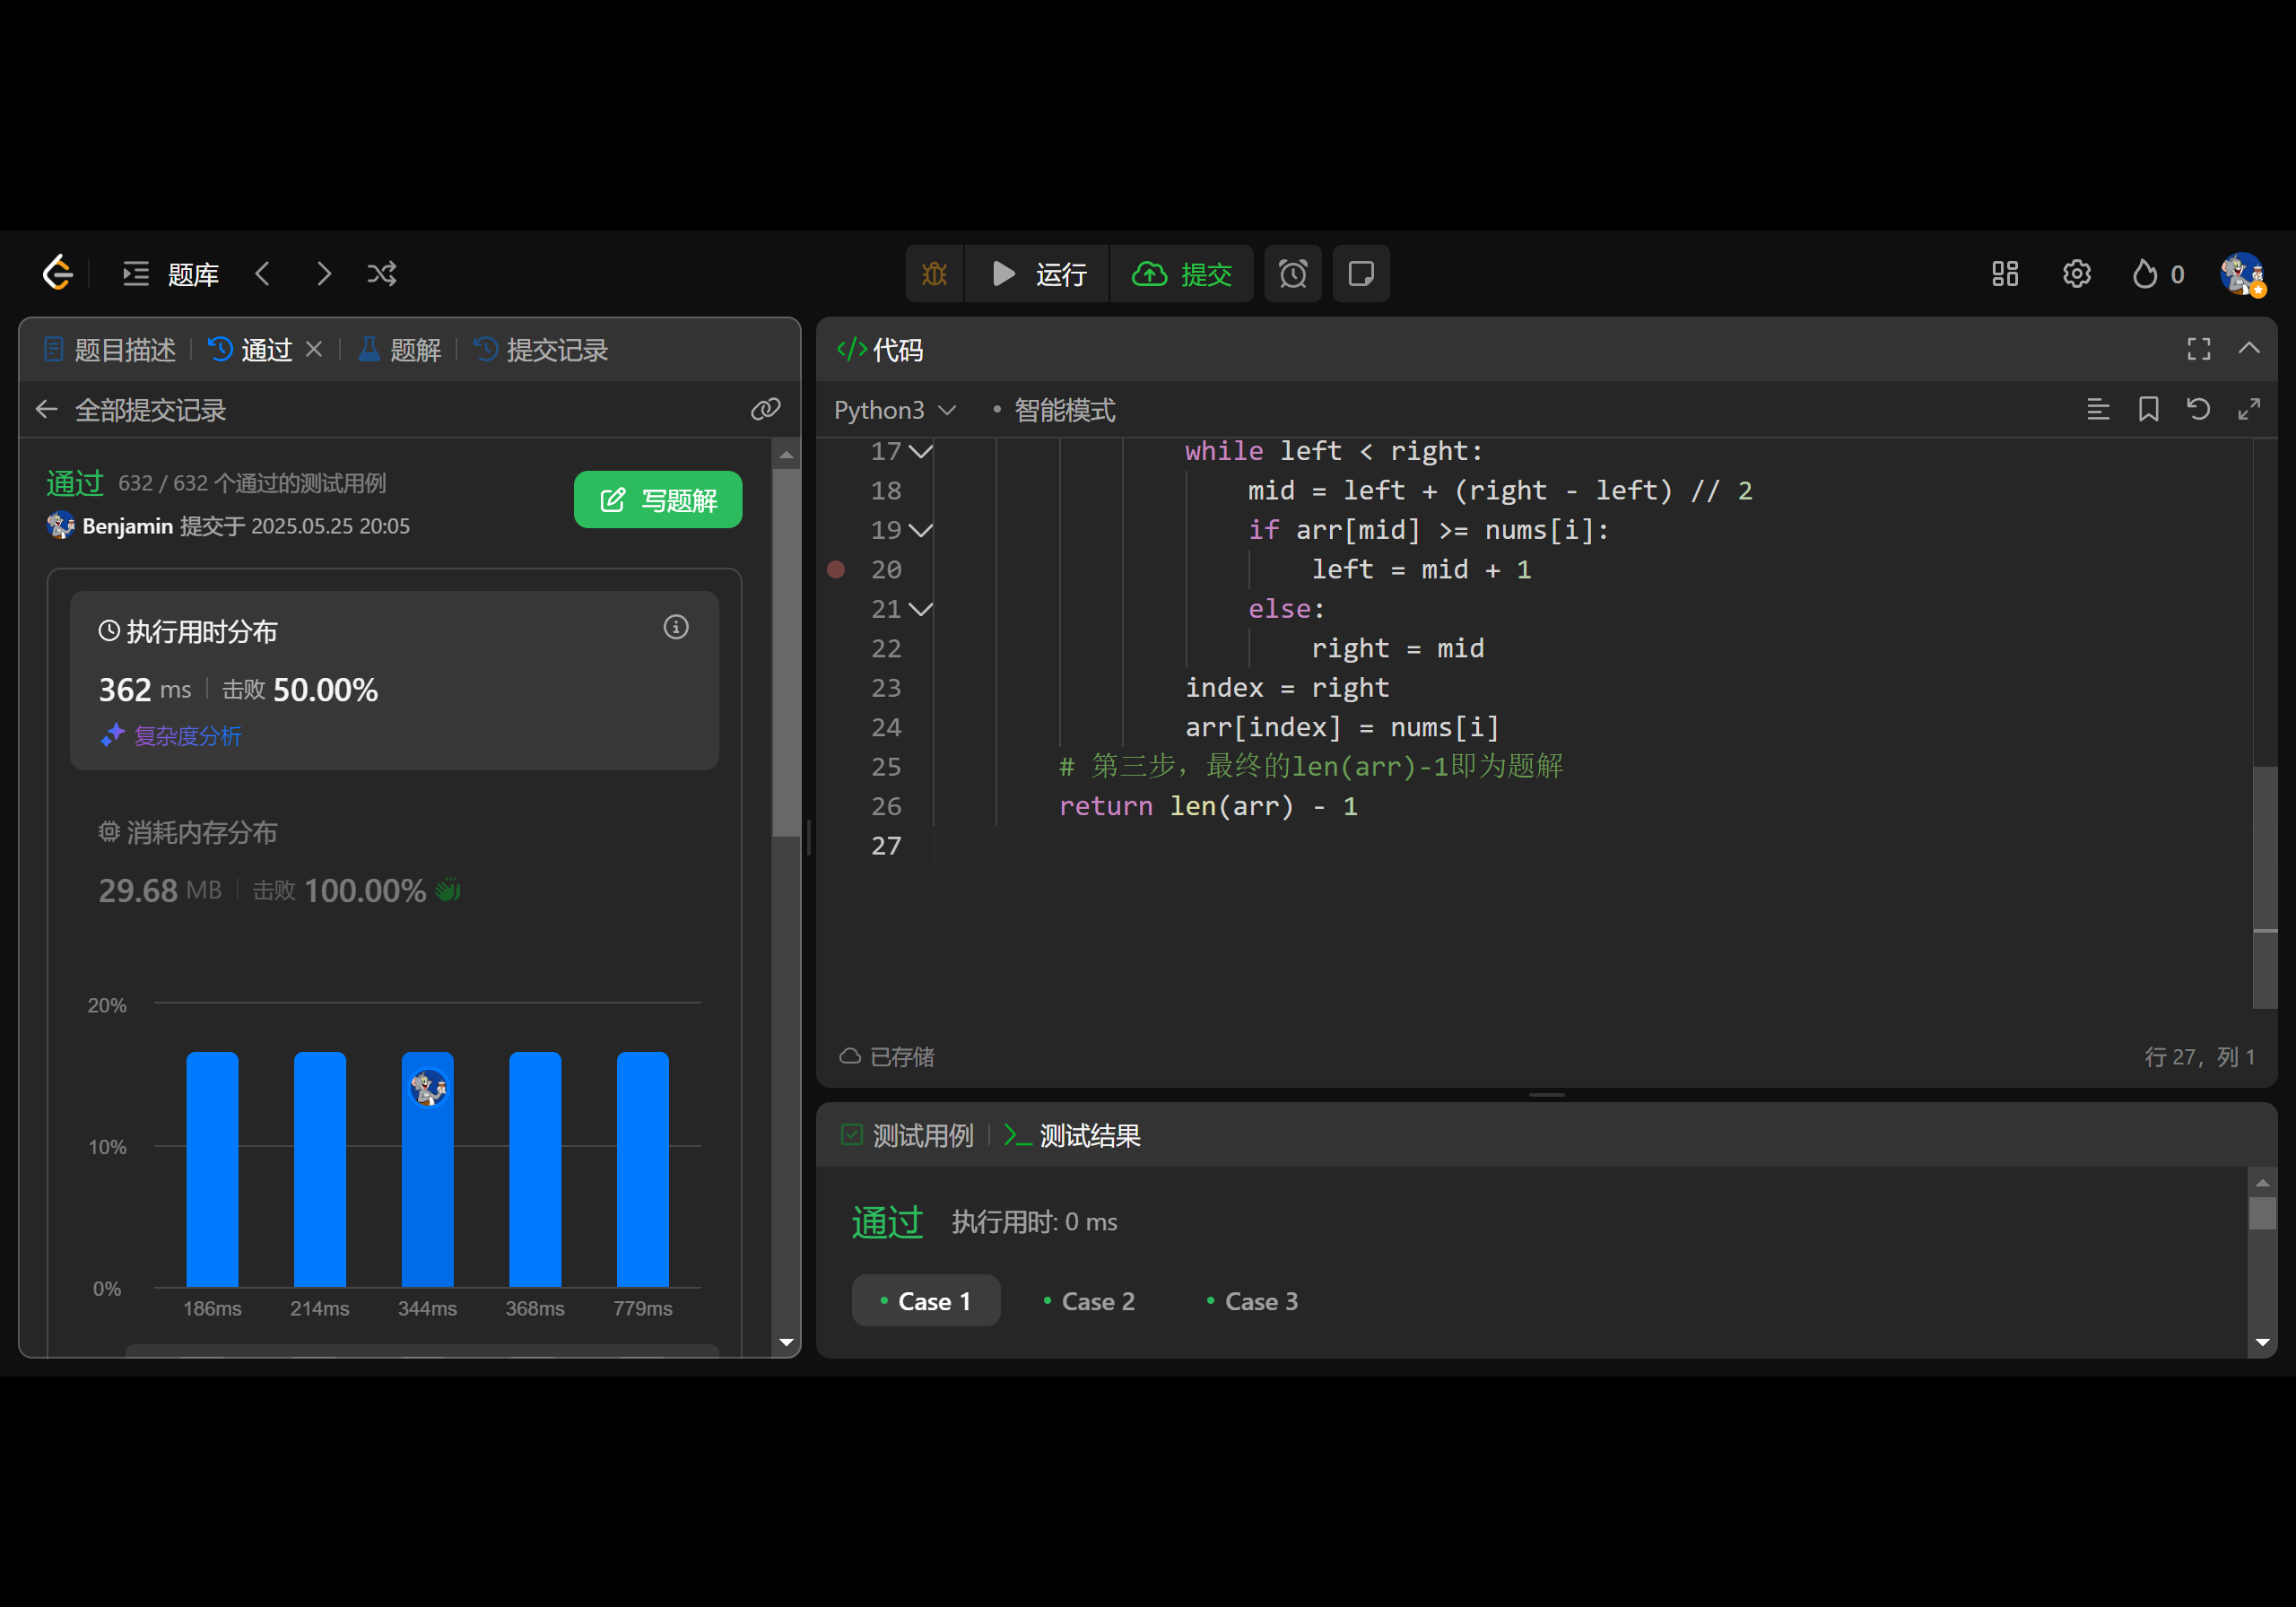Open the timer alarm clock icon
This screenshot has width=2296, height=1607.
1292,273
